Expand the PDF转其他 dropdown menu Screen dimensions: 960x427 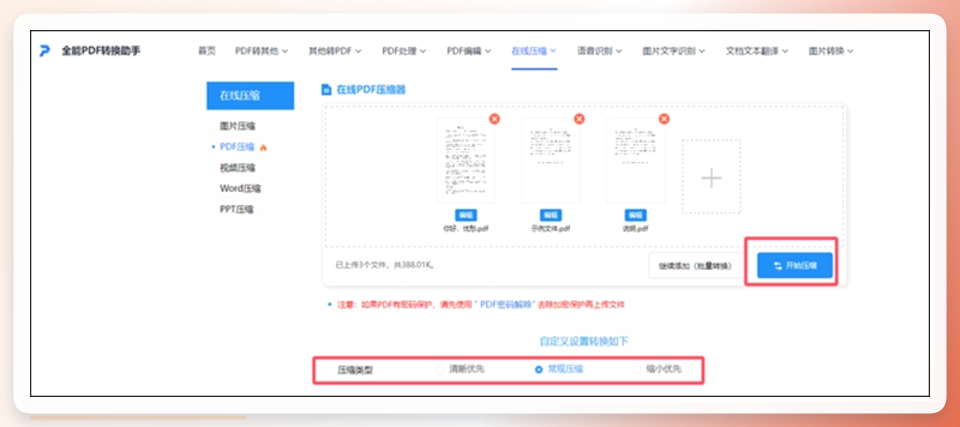[261, 51]
